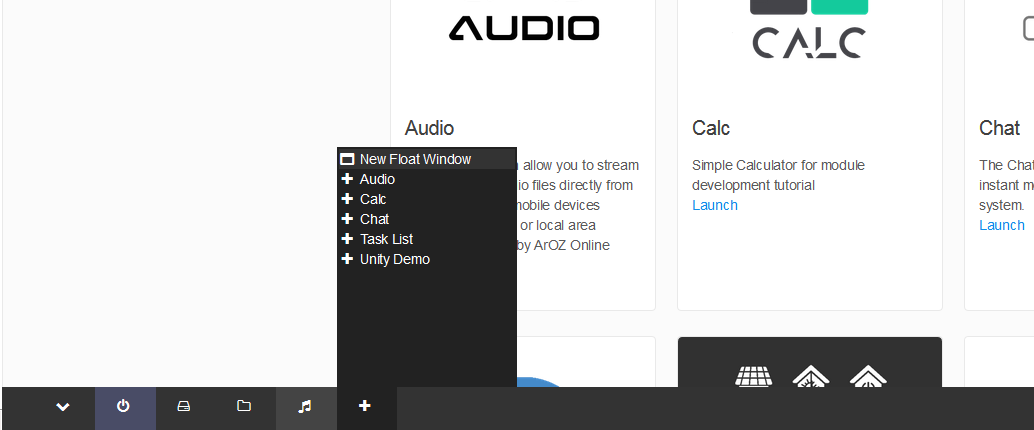1034x430 pixels.
Task: Open the folder icon in the taskbar
Action: pos(244,406)
